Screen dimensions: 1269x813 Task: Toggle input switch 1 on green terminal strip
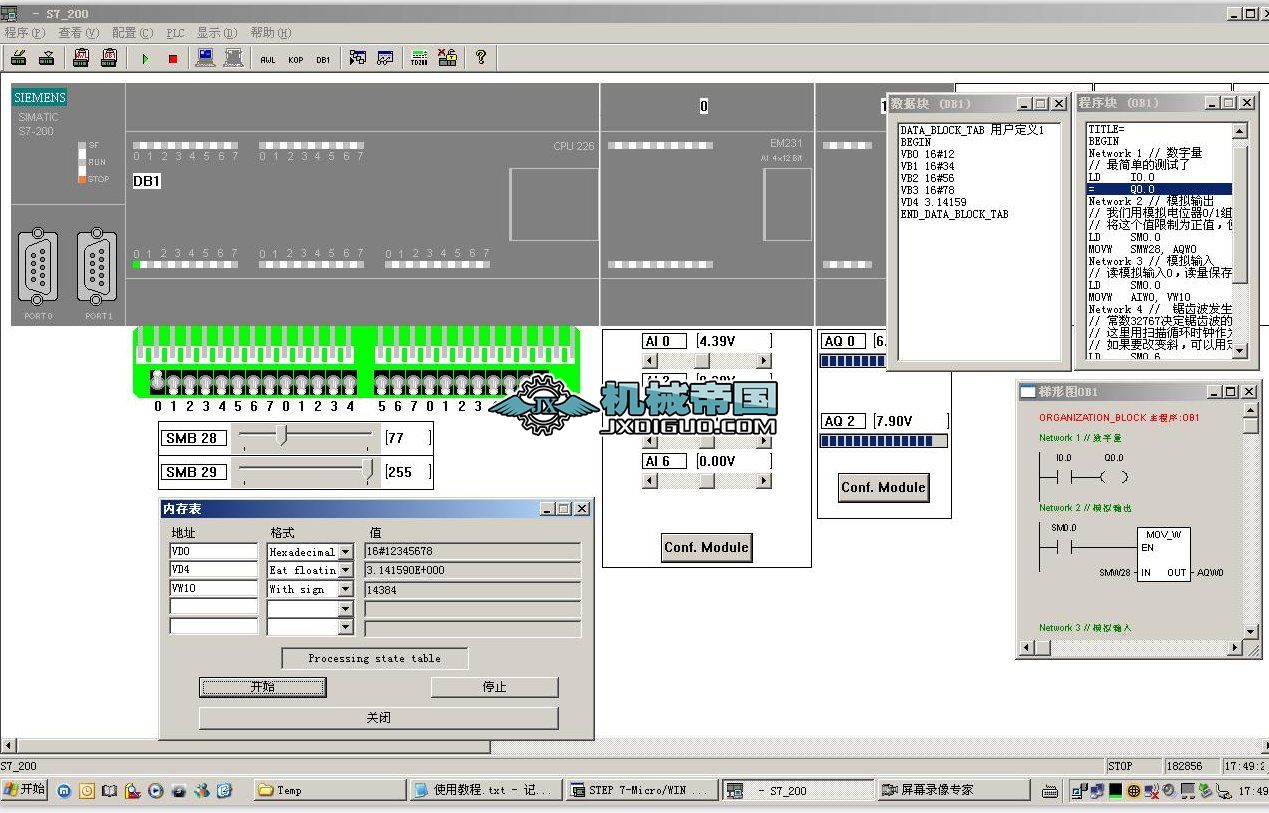pyautogui.click(x=173, y=383)
